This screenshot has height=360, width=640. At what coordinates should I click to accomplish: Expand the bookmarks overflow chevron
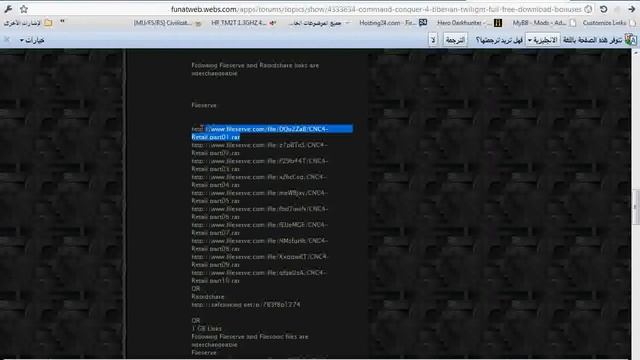tap(62, 22)
